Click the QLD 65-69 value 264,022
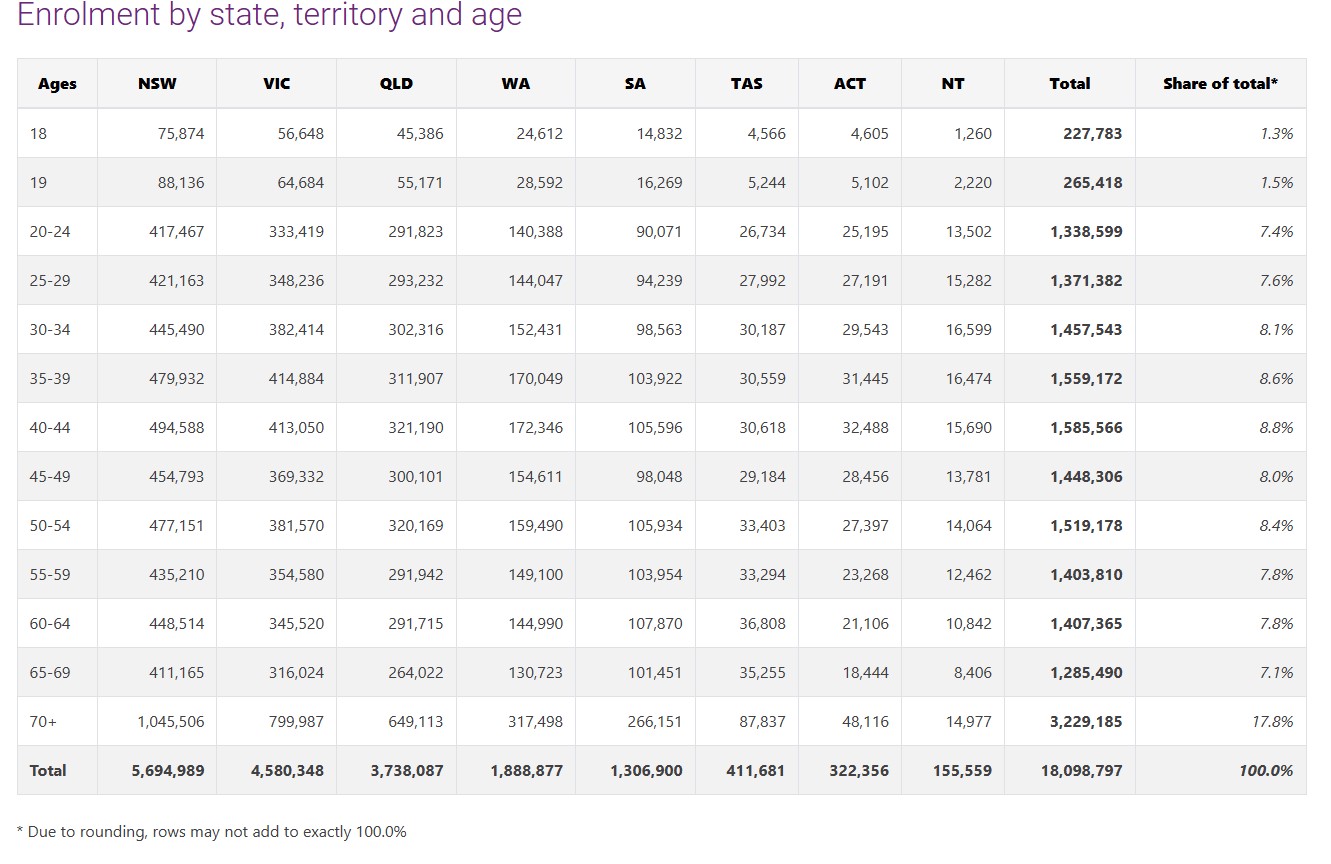Screen dimensions: 1331x864 [x=415, y=672]
